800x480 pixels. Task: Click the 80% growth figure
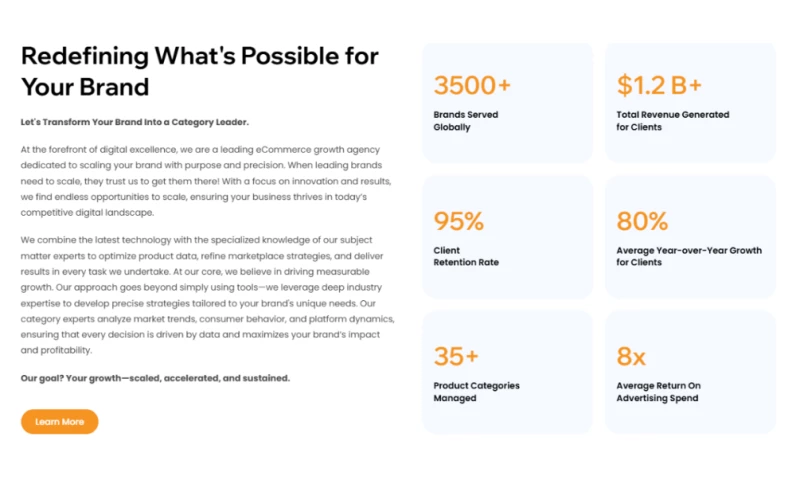(x=642, y=221)
